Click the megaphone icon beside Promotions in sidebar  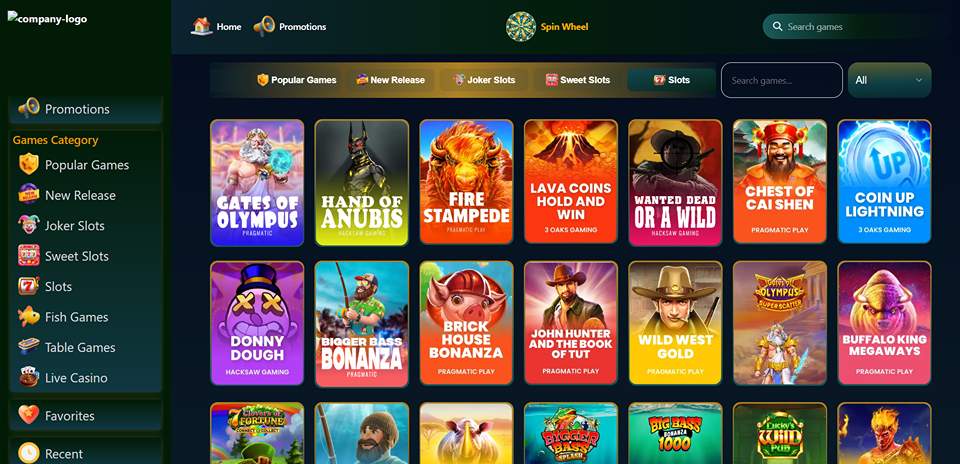(28, 108)
